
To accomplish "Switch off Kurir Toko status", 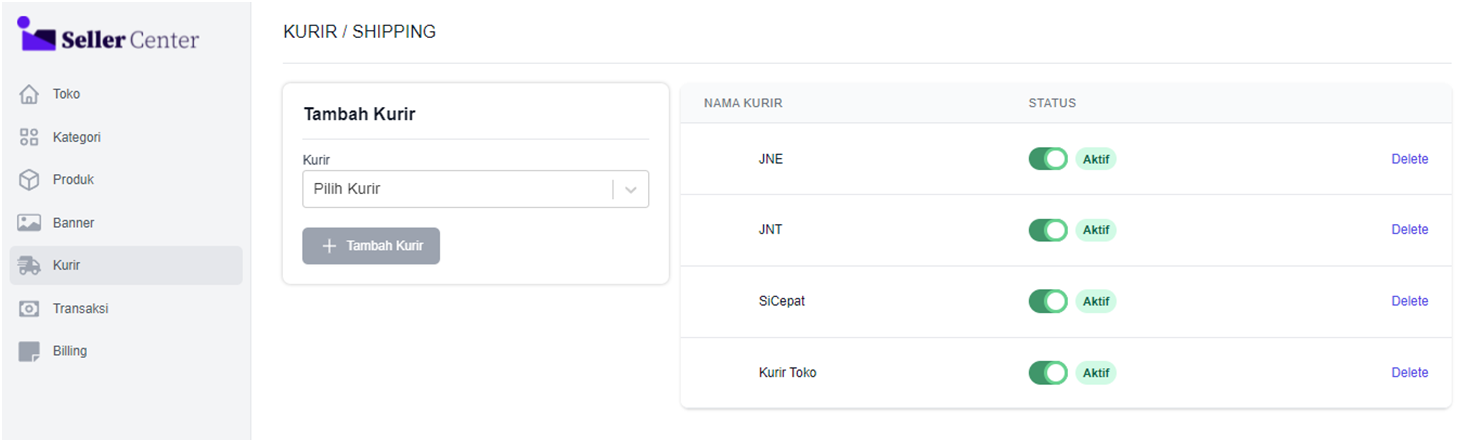I will click(1048, 373).
